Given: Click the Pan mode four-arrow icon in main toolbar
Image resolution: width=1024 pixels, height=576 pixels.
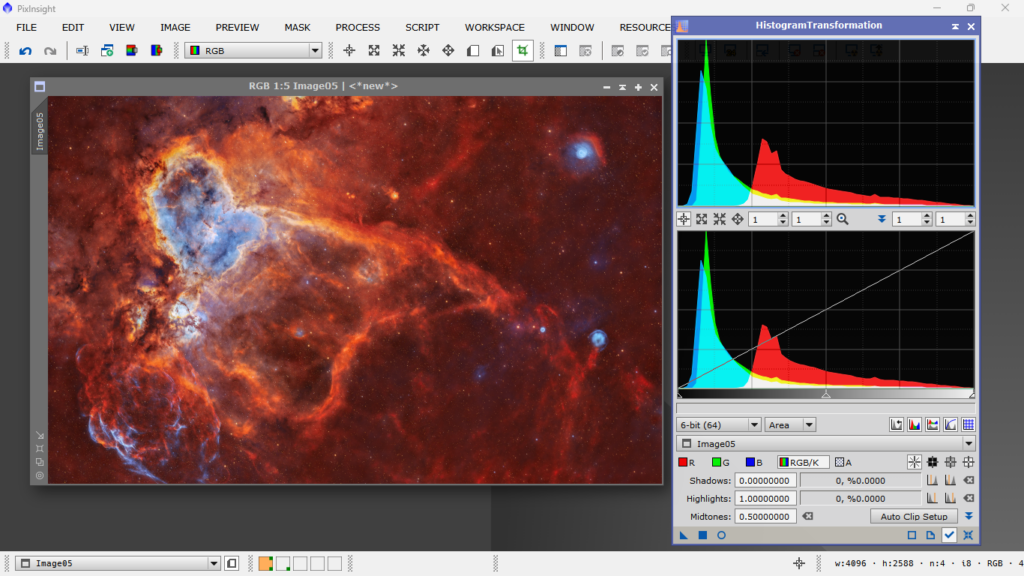Looking at the screenshot, I should tap(448, 51).
